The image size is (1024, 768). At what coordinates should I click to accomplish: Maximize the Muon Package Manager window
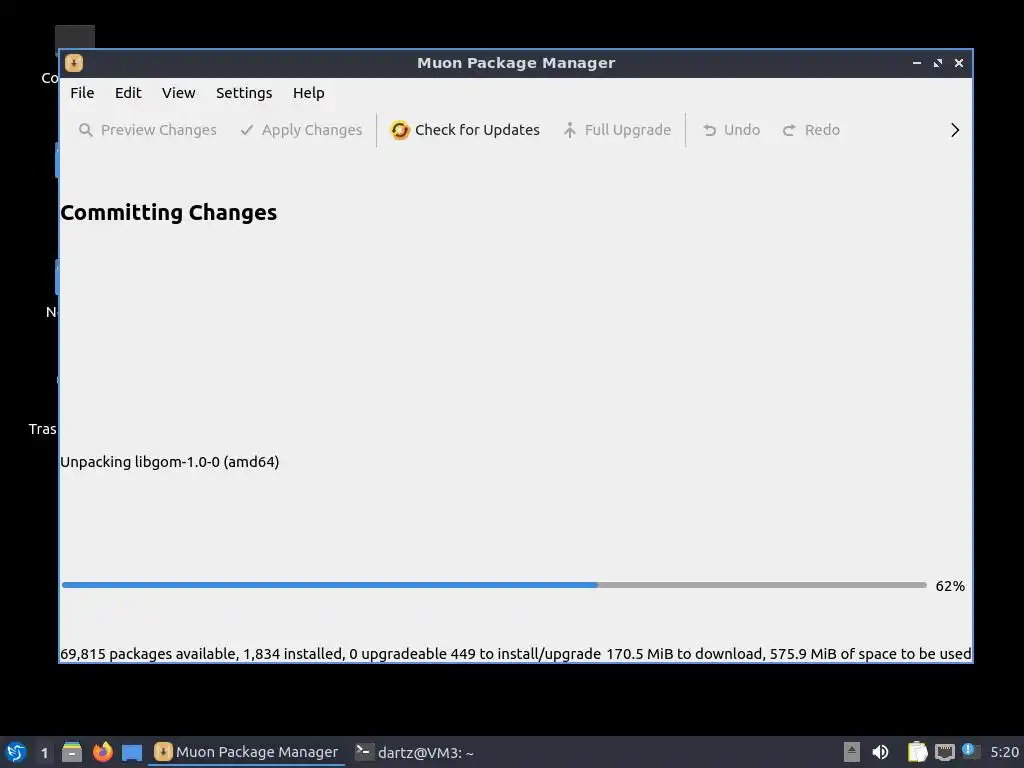pos(938,63)
